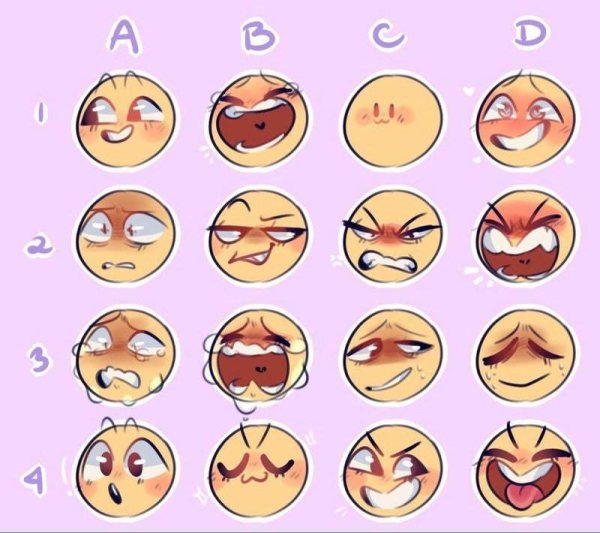600x533 pixels.
Task: Click the row number 2 label
Action: coord(39,245)
